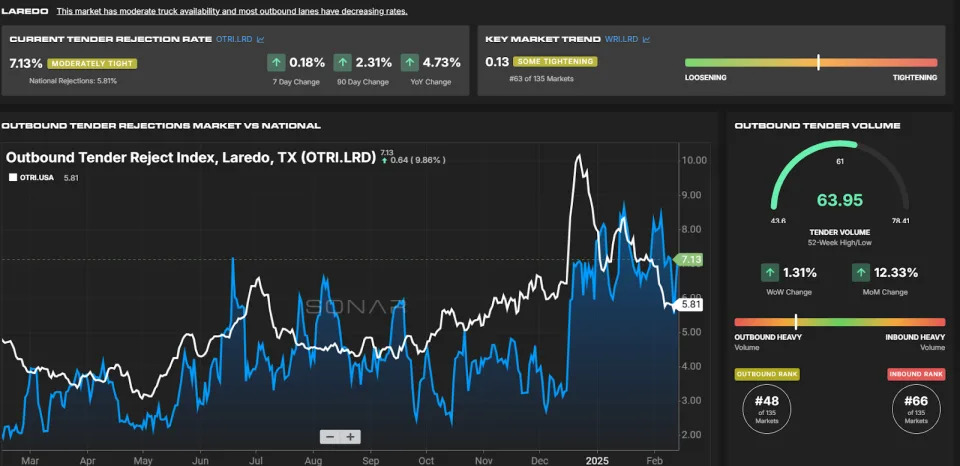Click the SOME TIGHTENING badge
The height and width of the screenshot is (466, 960).
[x=555, y=62]
